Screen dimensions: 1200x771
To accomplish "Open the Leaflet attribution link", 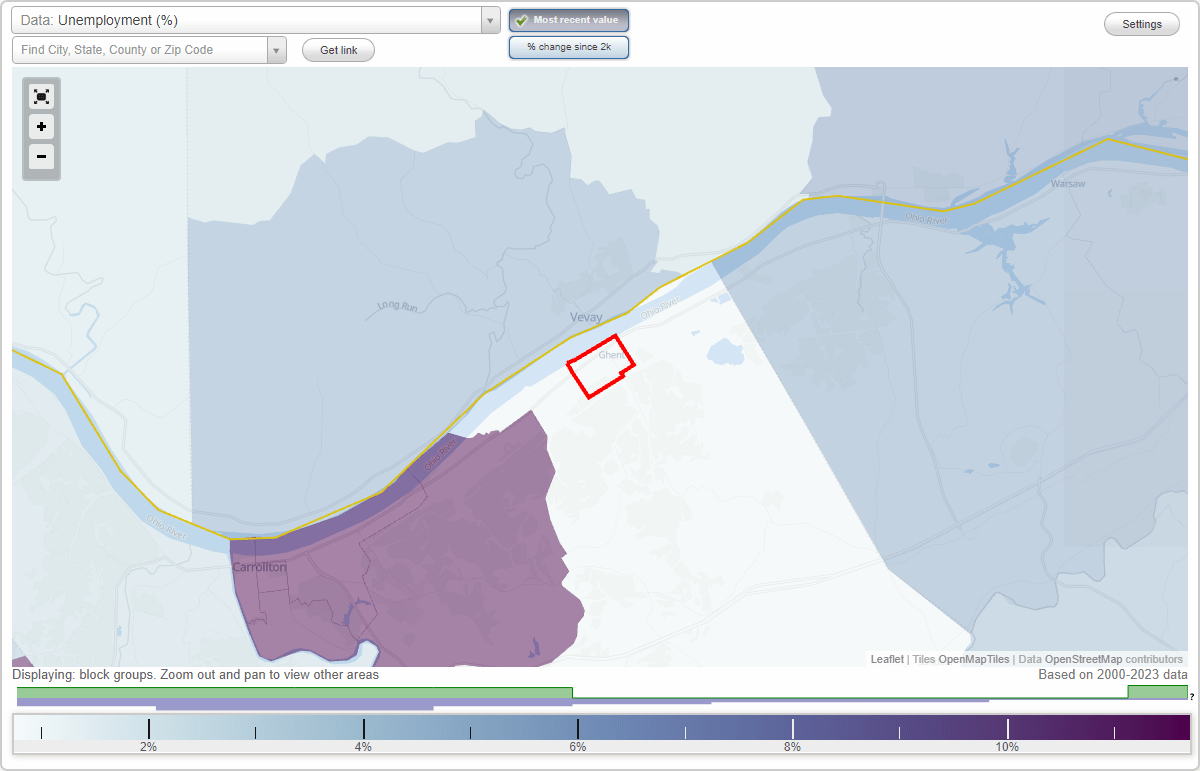I will (x=887, y=659).
